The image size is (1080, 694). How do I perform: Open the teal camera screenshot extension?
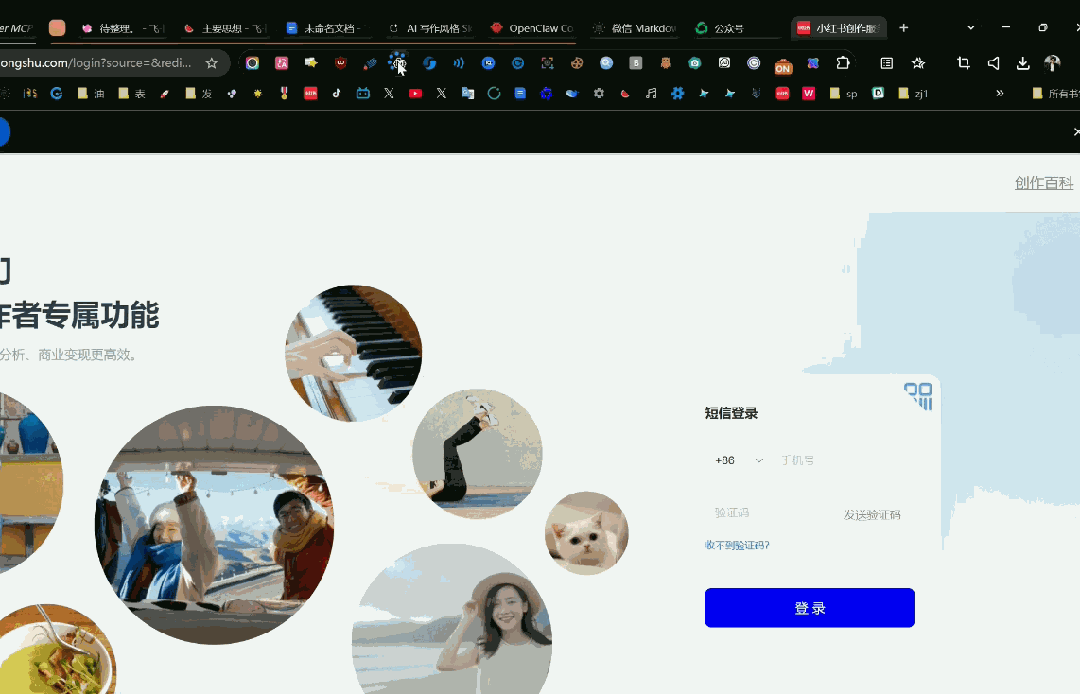[x=695, y=63]
